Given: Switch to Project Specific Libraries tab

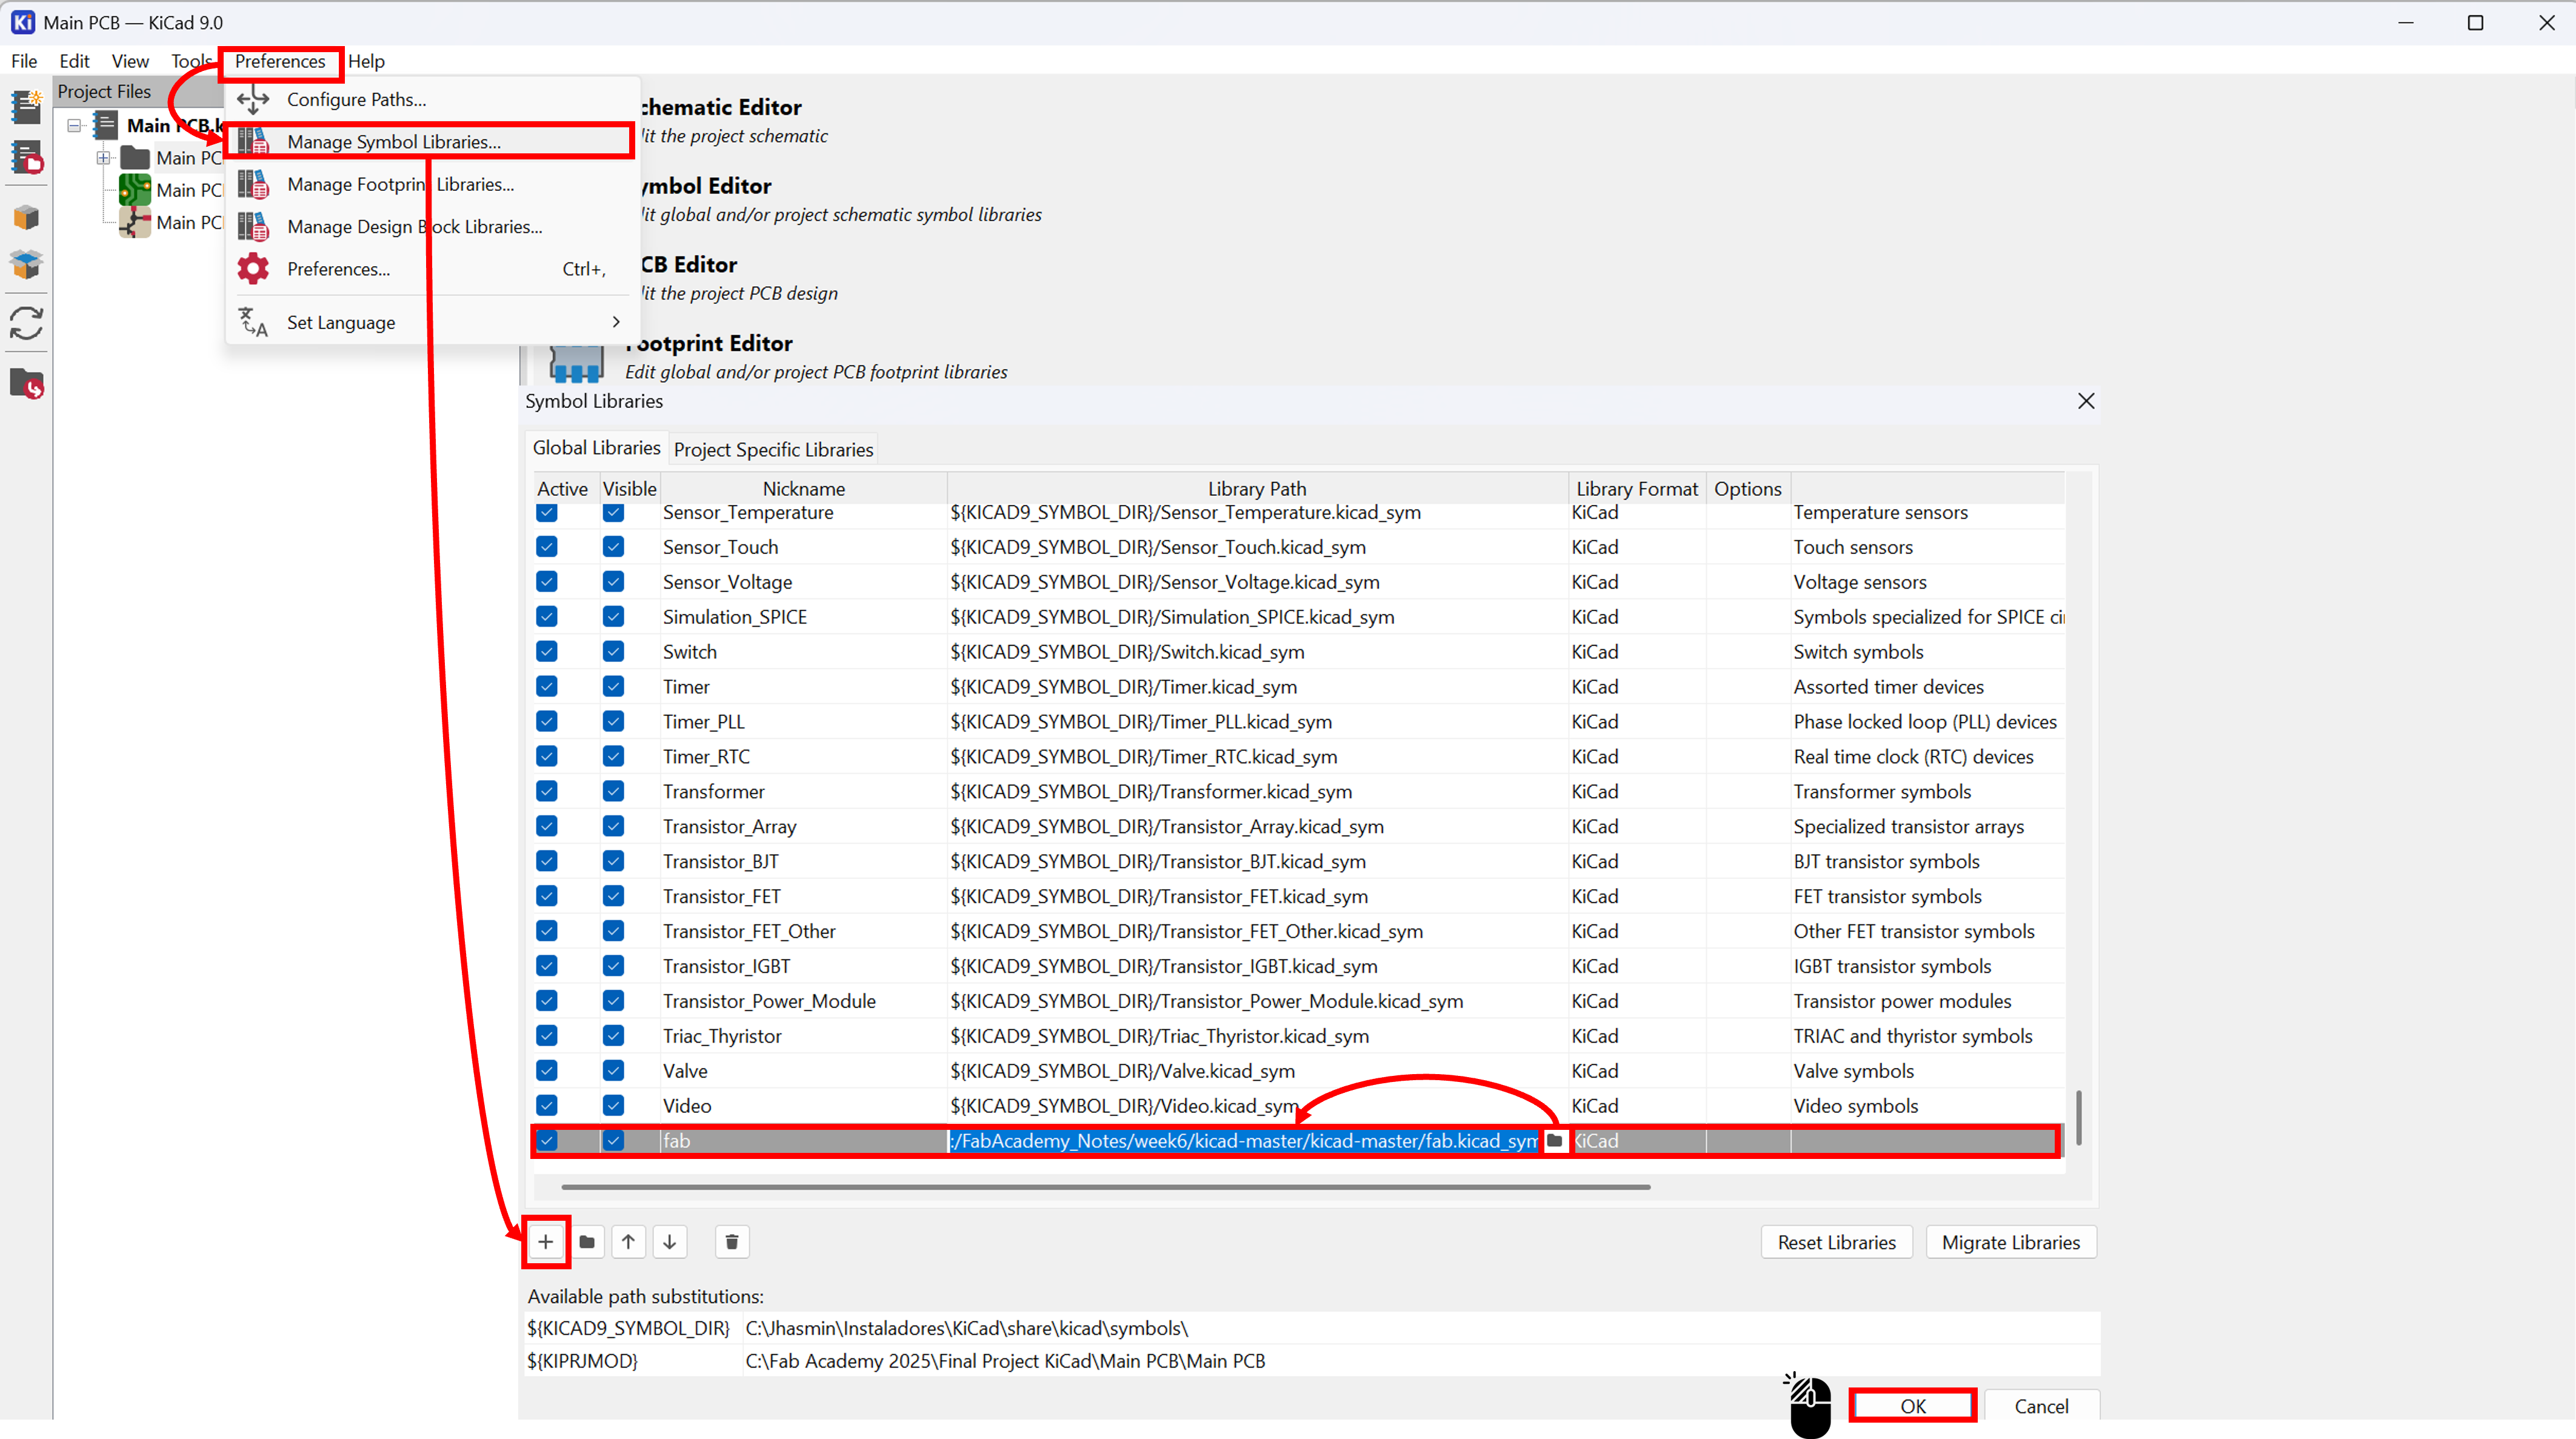Looking at the screenshot, I should pyautogui.click(x=773, y=450).
